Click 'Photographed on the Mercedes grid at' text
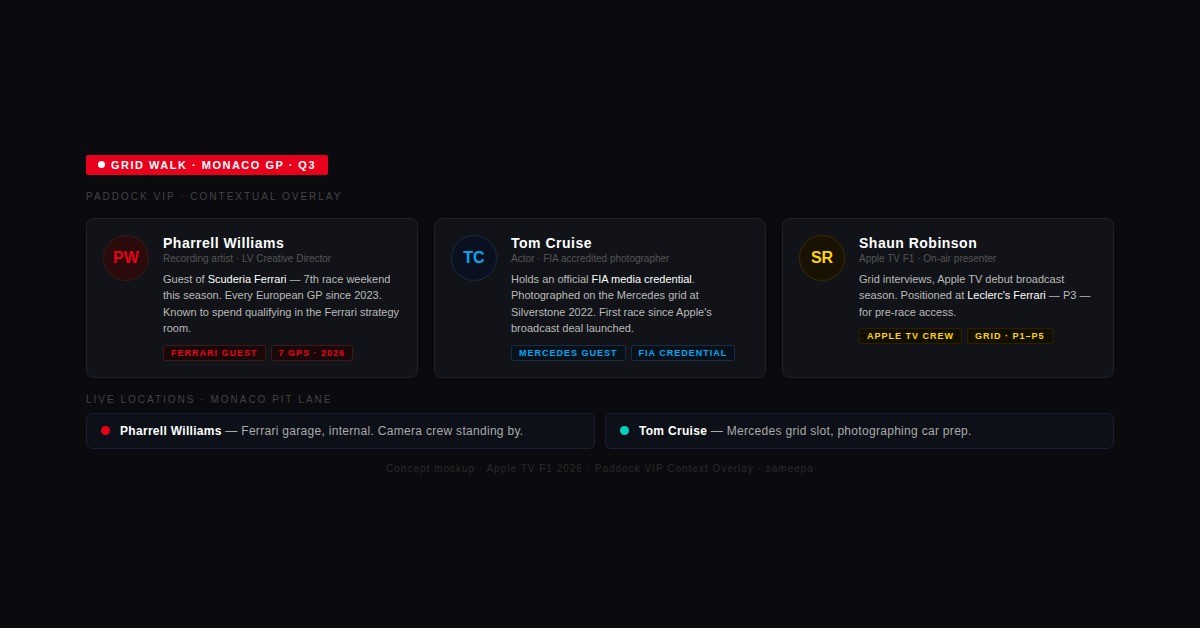 (x=605, y=295)
